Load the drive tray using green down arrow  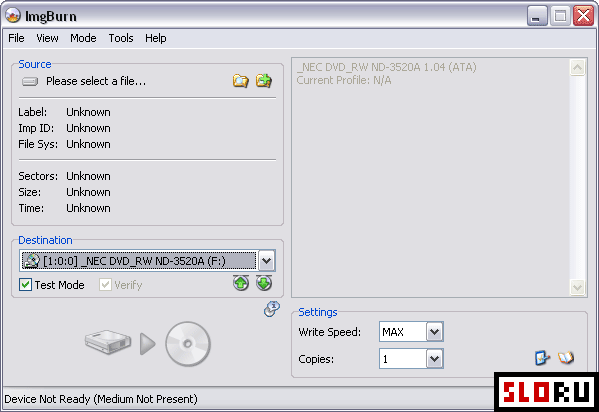pyautogui.click(x=264, y=283)
